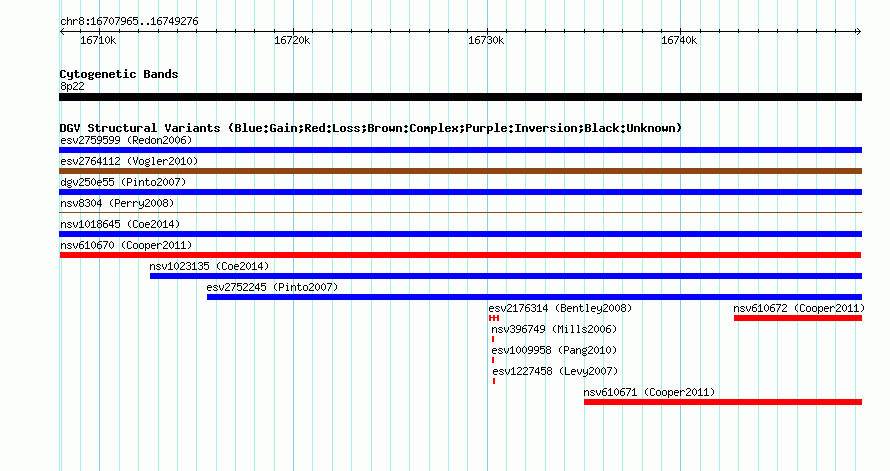Select the blue esv2752245 gain bar
The image size is (890, 471).
[x=534, y=297]
